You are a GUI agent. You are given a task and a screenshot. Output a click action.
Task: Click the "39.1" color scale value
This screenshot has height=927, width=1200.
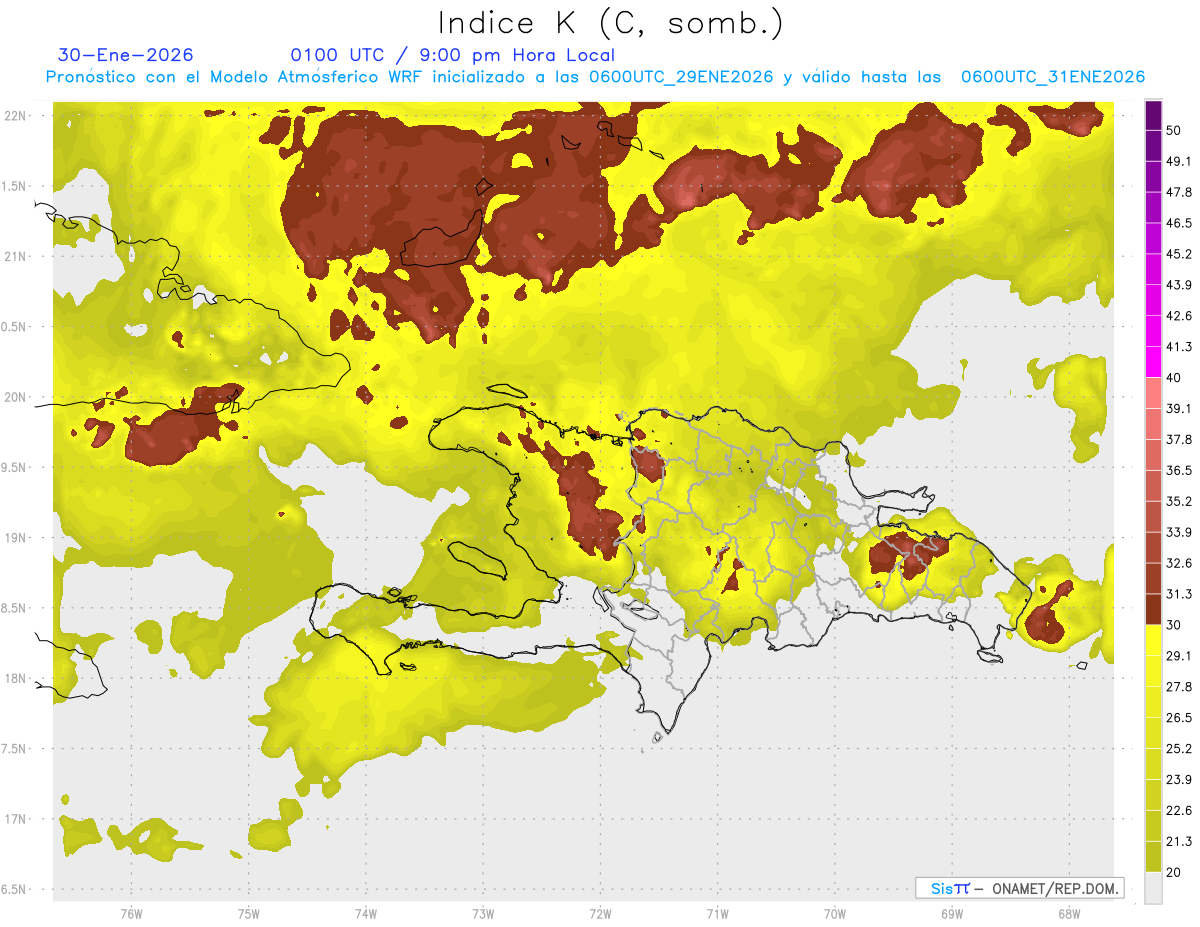pyautogui.click(x=1179, y=409)
